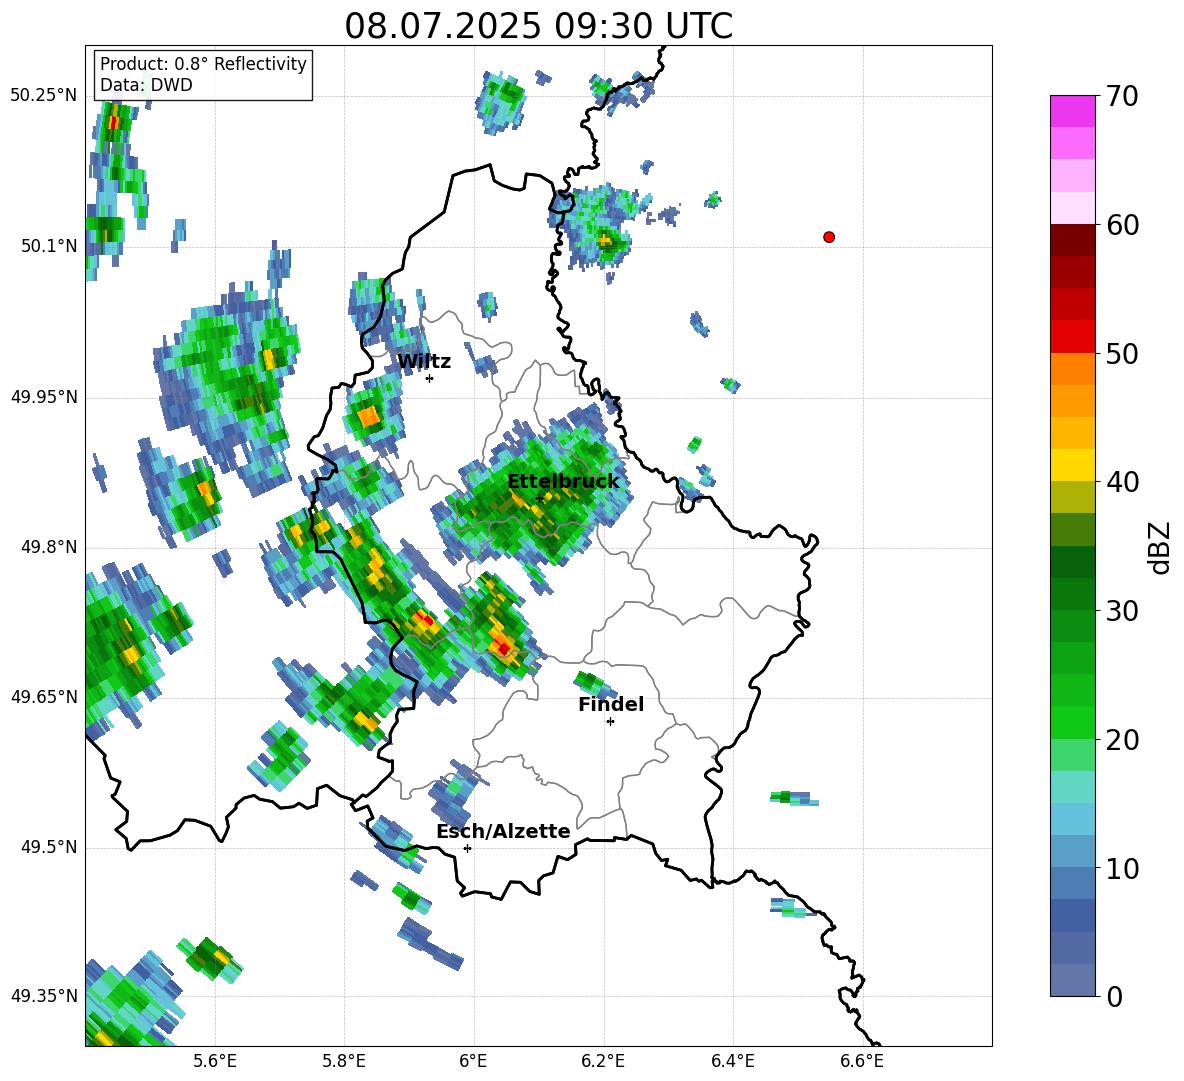
Task: Click the 6°E longitude label
Action: point(473,1061)
